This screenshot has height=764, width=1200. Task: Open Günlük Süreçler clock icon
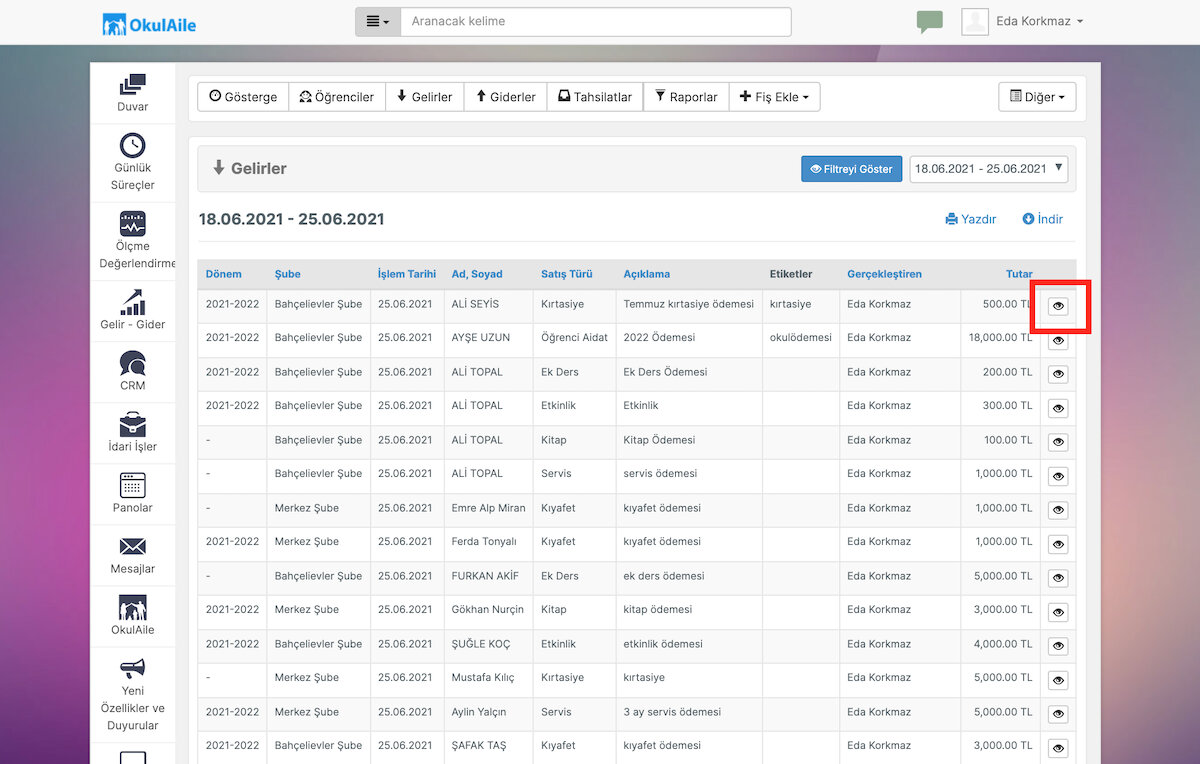point(132,145)
